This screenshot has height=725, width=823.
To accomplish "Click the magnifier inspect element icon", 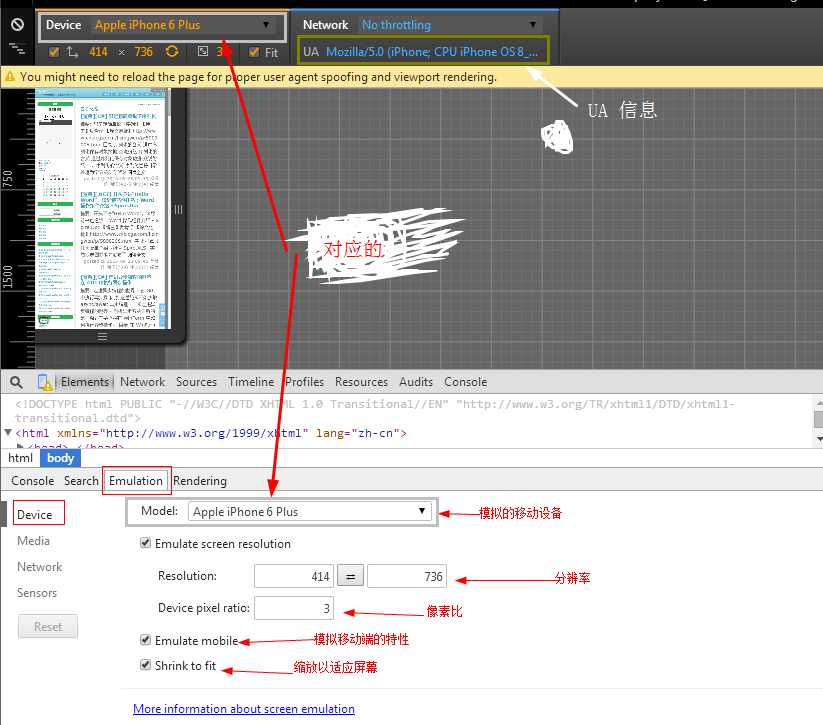I will point(16,382).
